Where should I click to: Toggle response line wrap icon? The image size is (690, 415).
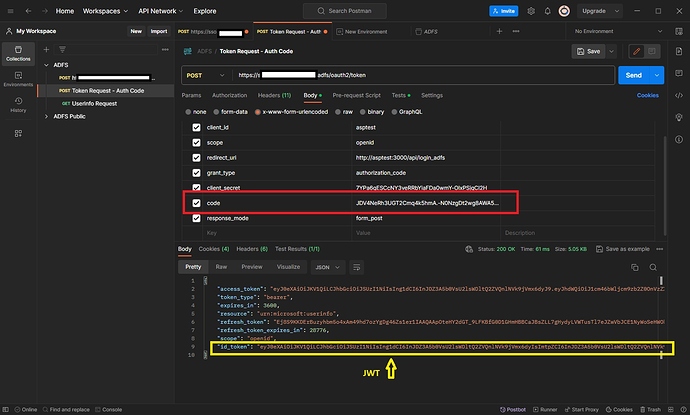point(356,267)
